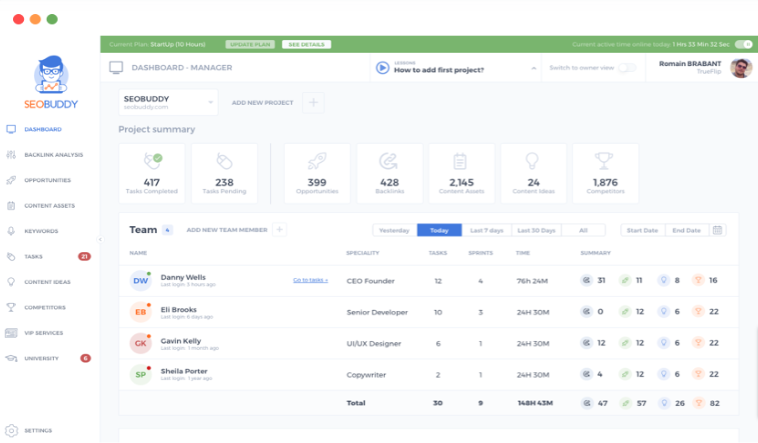Expand the lessons dropdown chevron
758x443 pixels.
click(529, 68)
